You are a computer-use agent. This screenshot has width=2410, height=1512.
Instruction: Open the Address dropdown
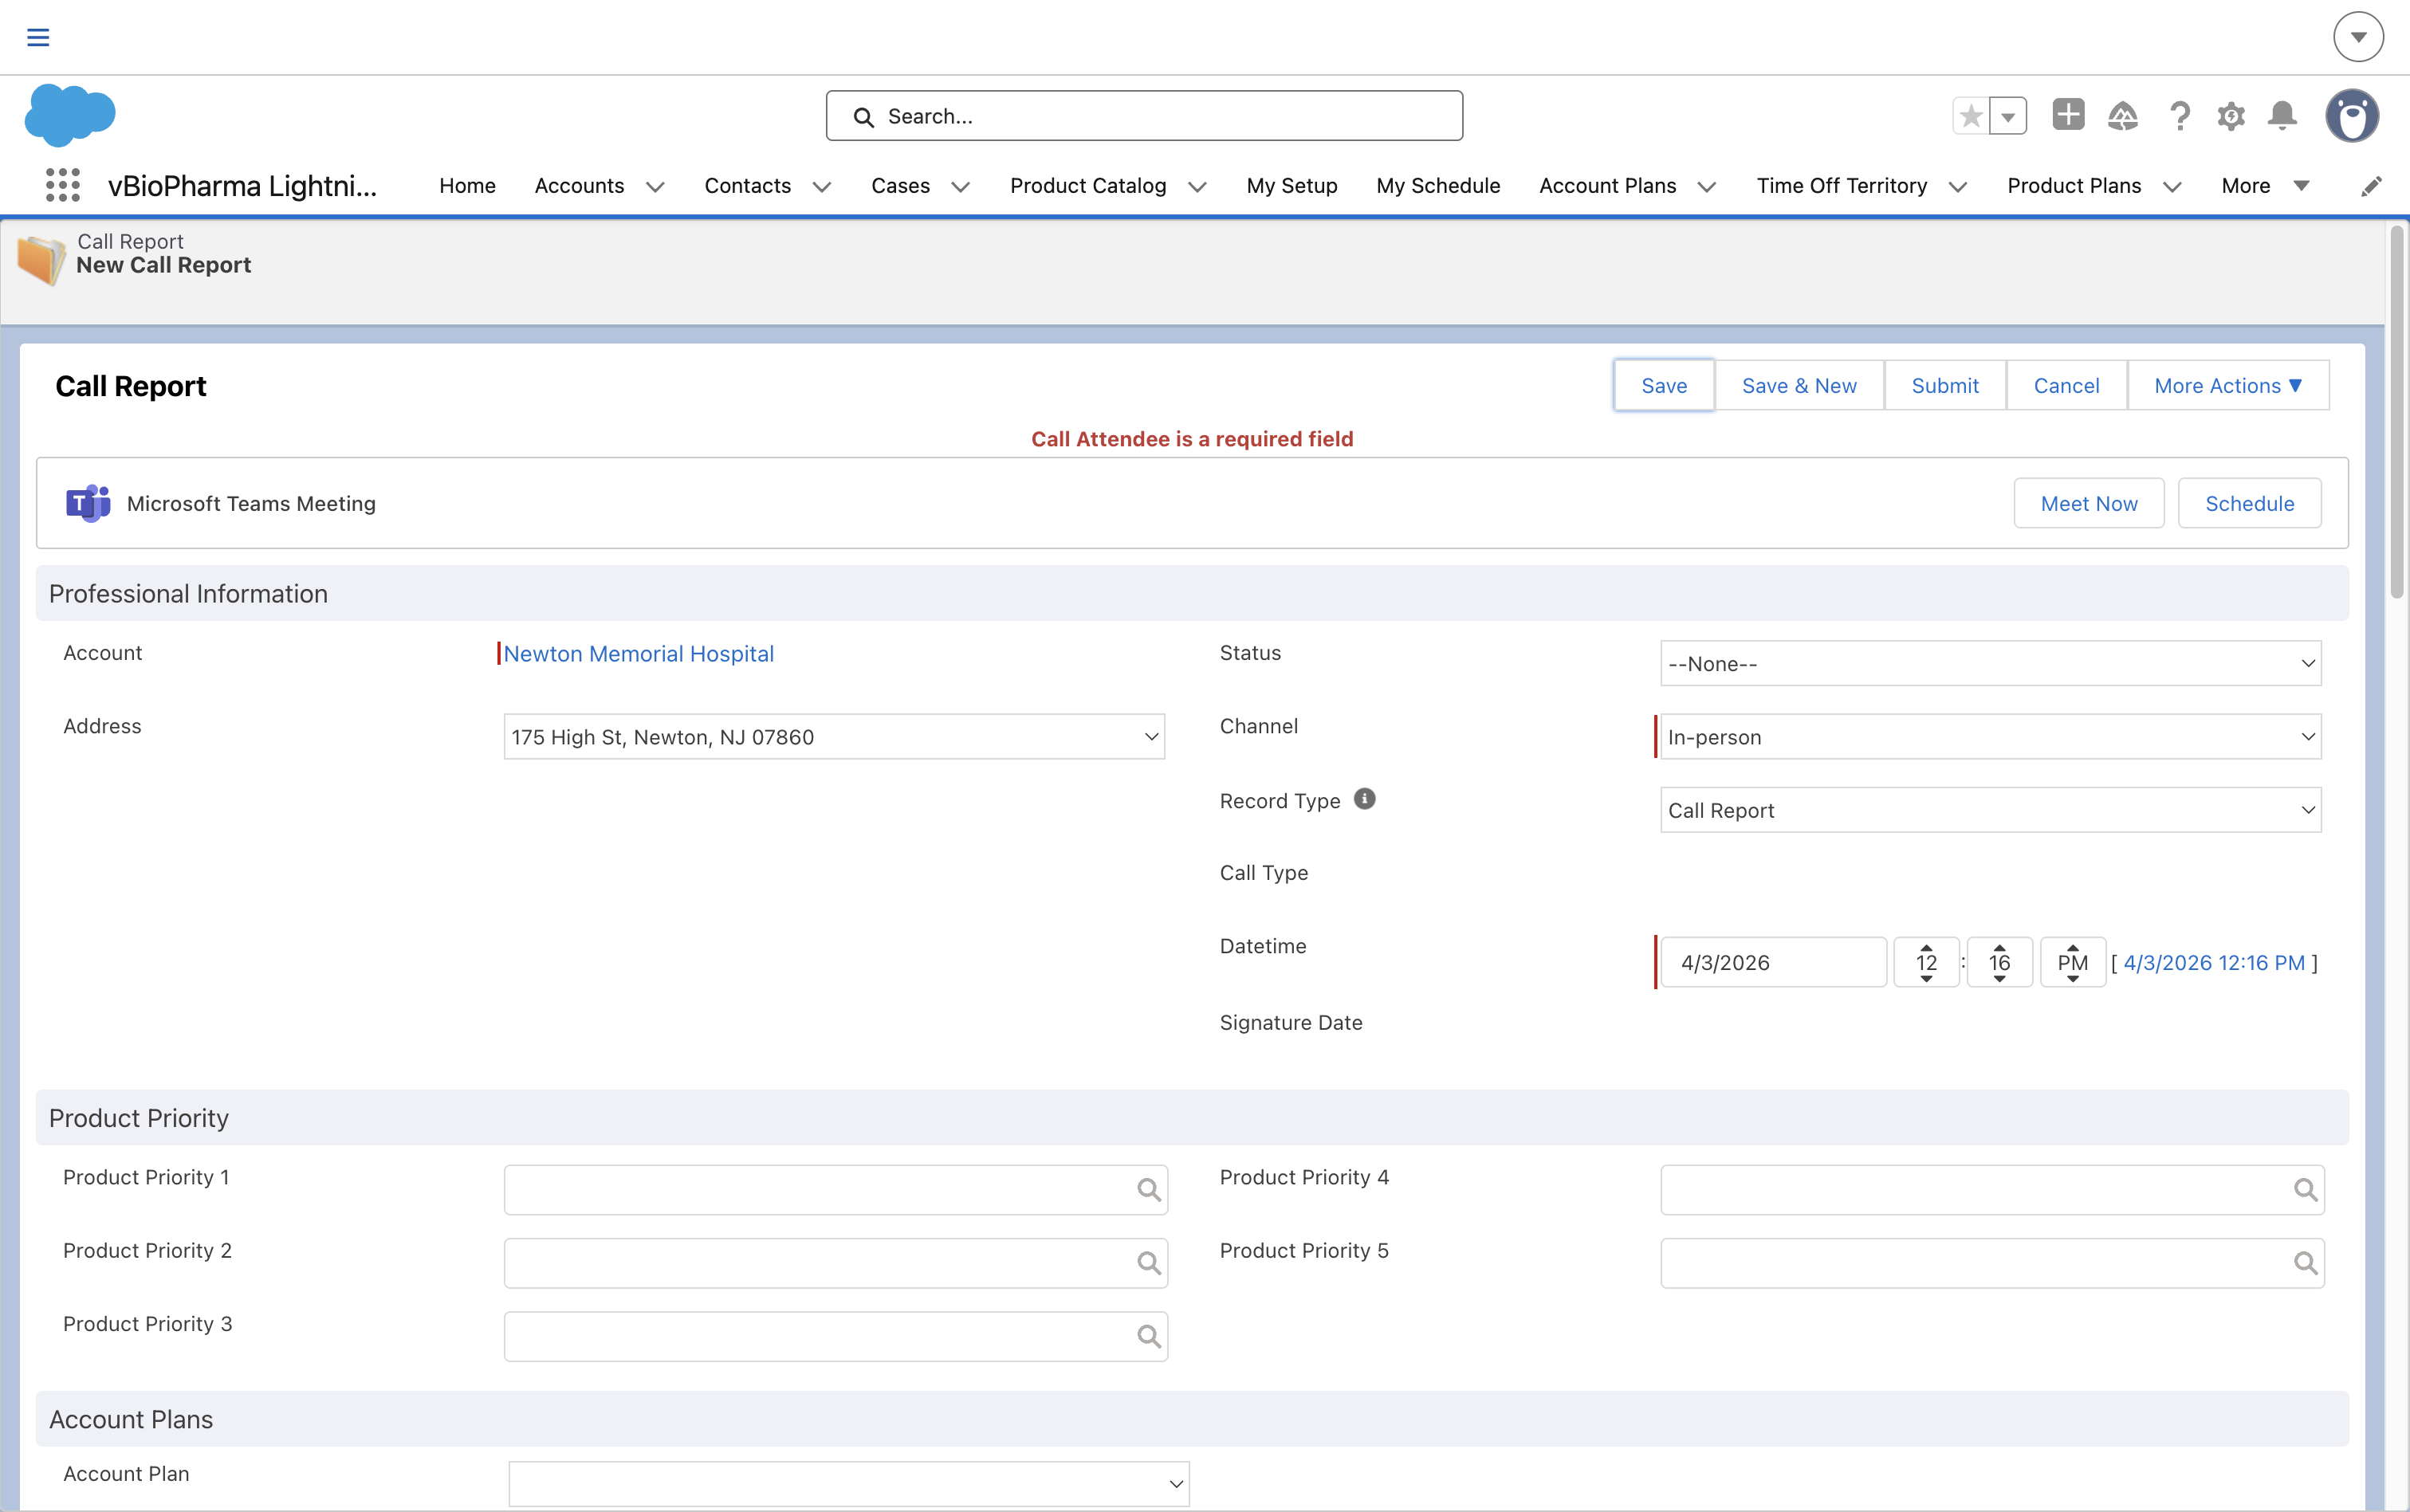[x=834, y=737]
